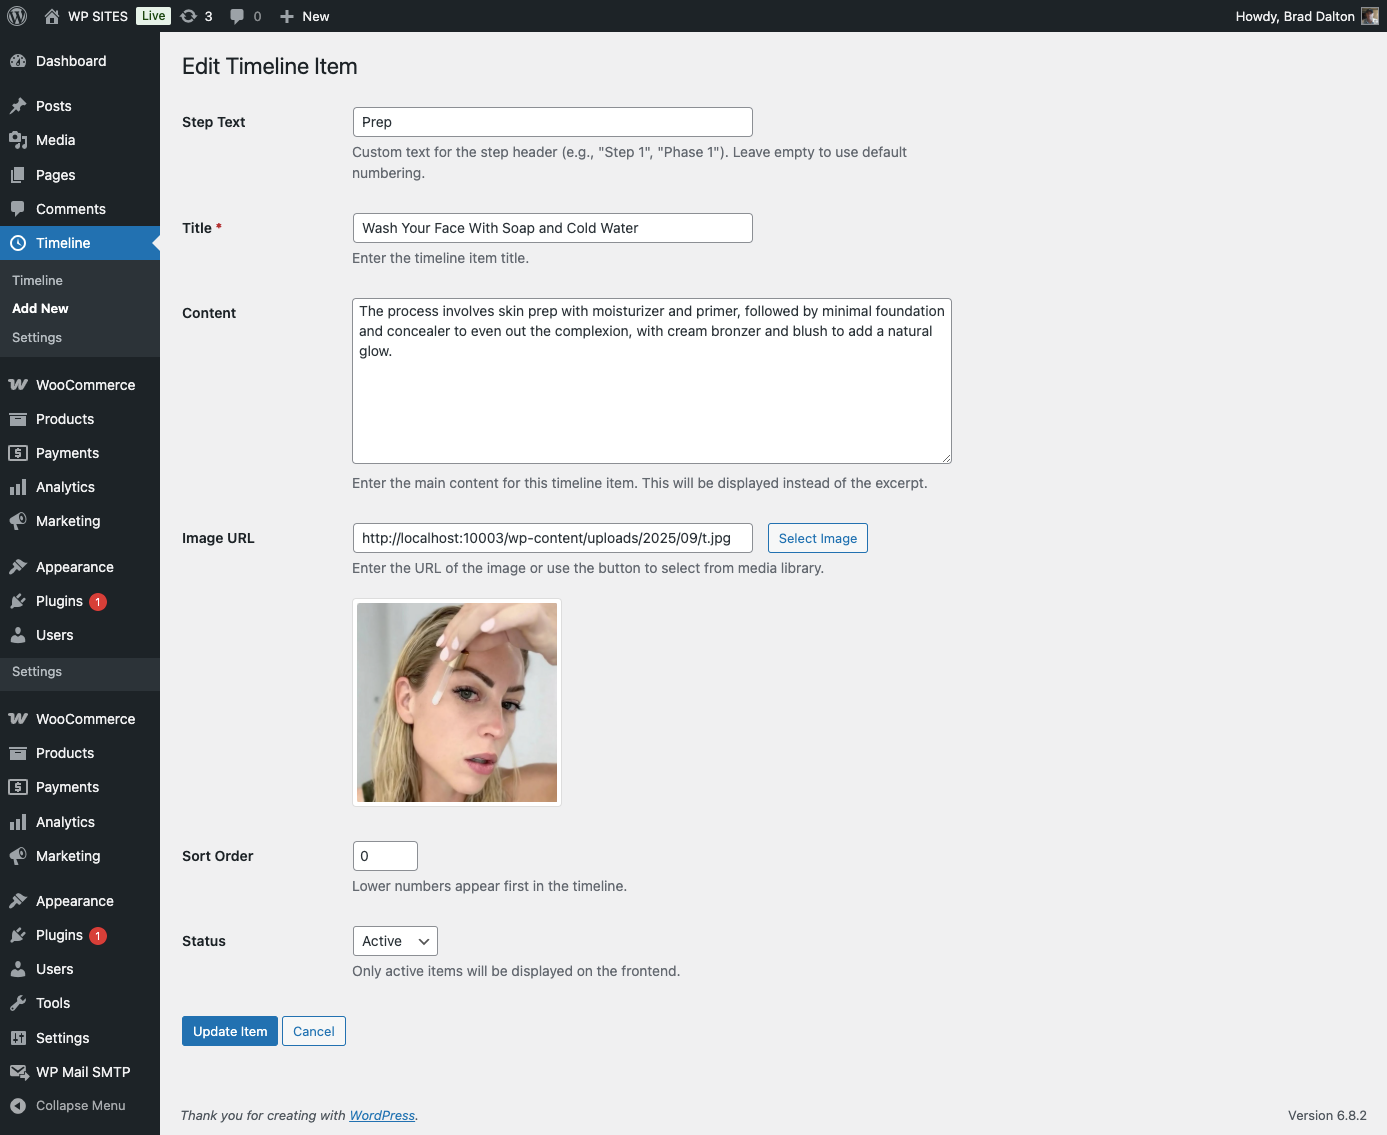Follow the WordPress link in the footer
The width and height of the screenshot is (1387, 1135).
[382, 1116]
